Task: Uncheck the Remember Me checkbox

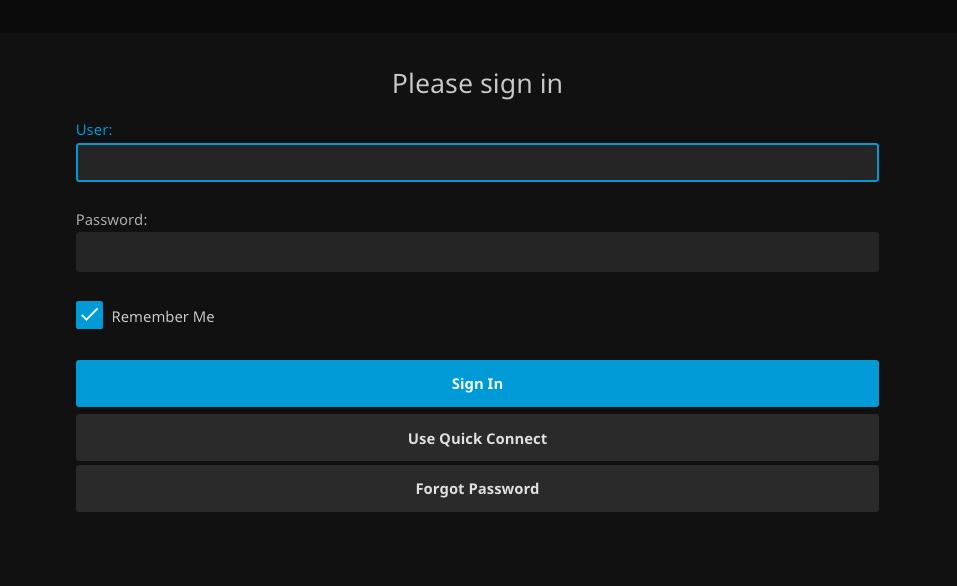Action: [89, 316]
